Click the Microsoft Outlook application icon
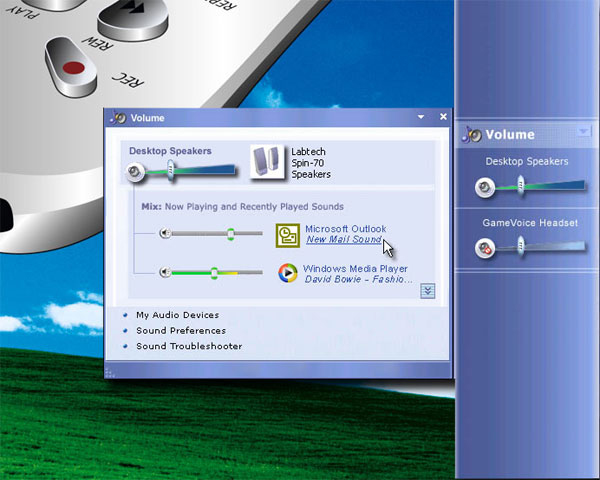 288,235
